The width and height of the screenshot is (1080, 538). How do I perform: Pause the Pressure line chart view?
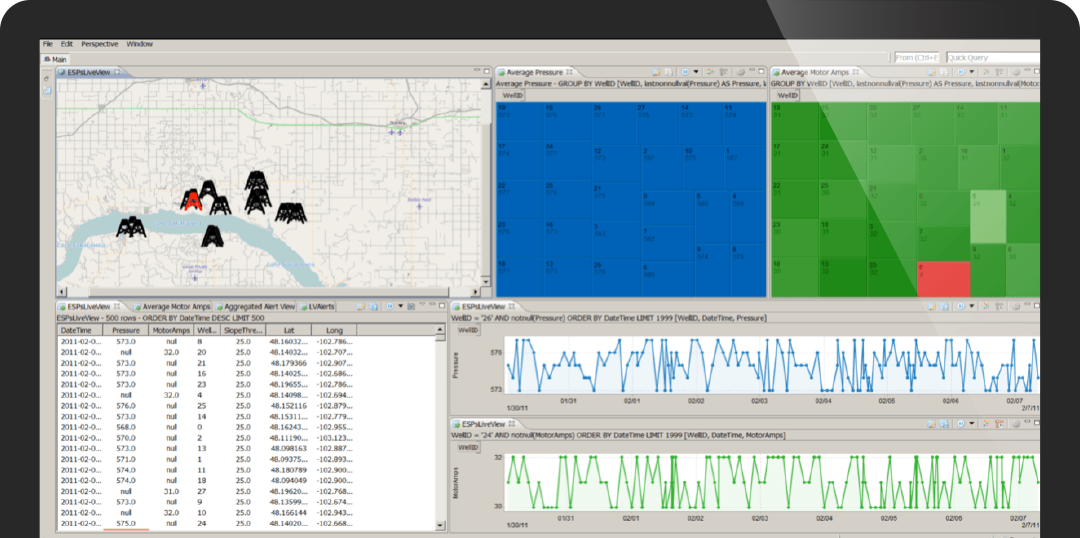tap(962, 306)
